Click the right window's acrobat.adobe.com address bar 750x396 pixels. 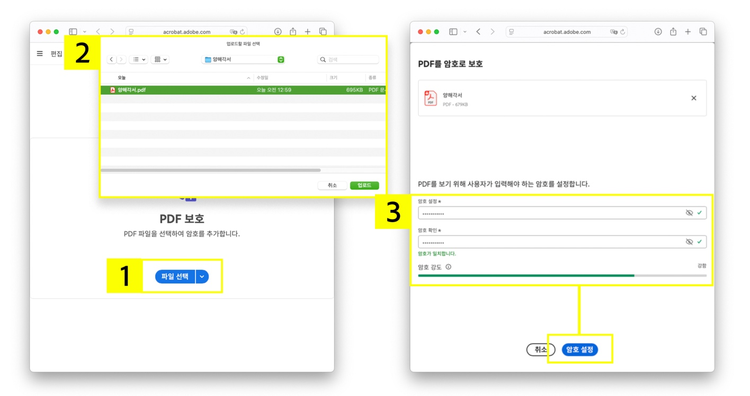[x=567, y=32]
